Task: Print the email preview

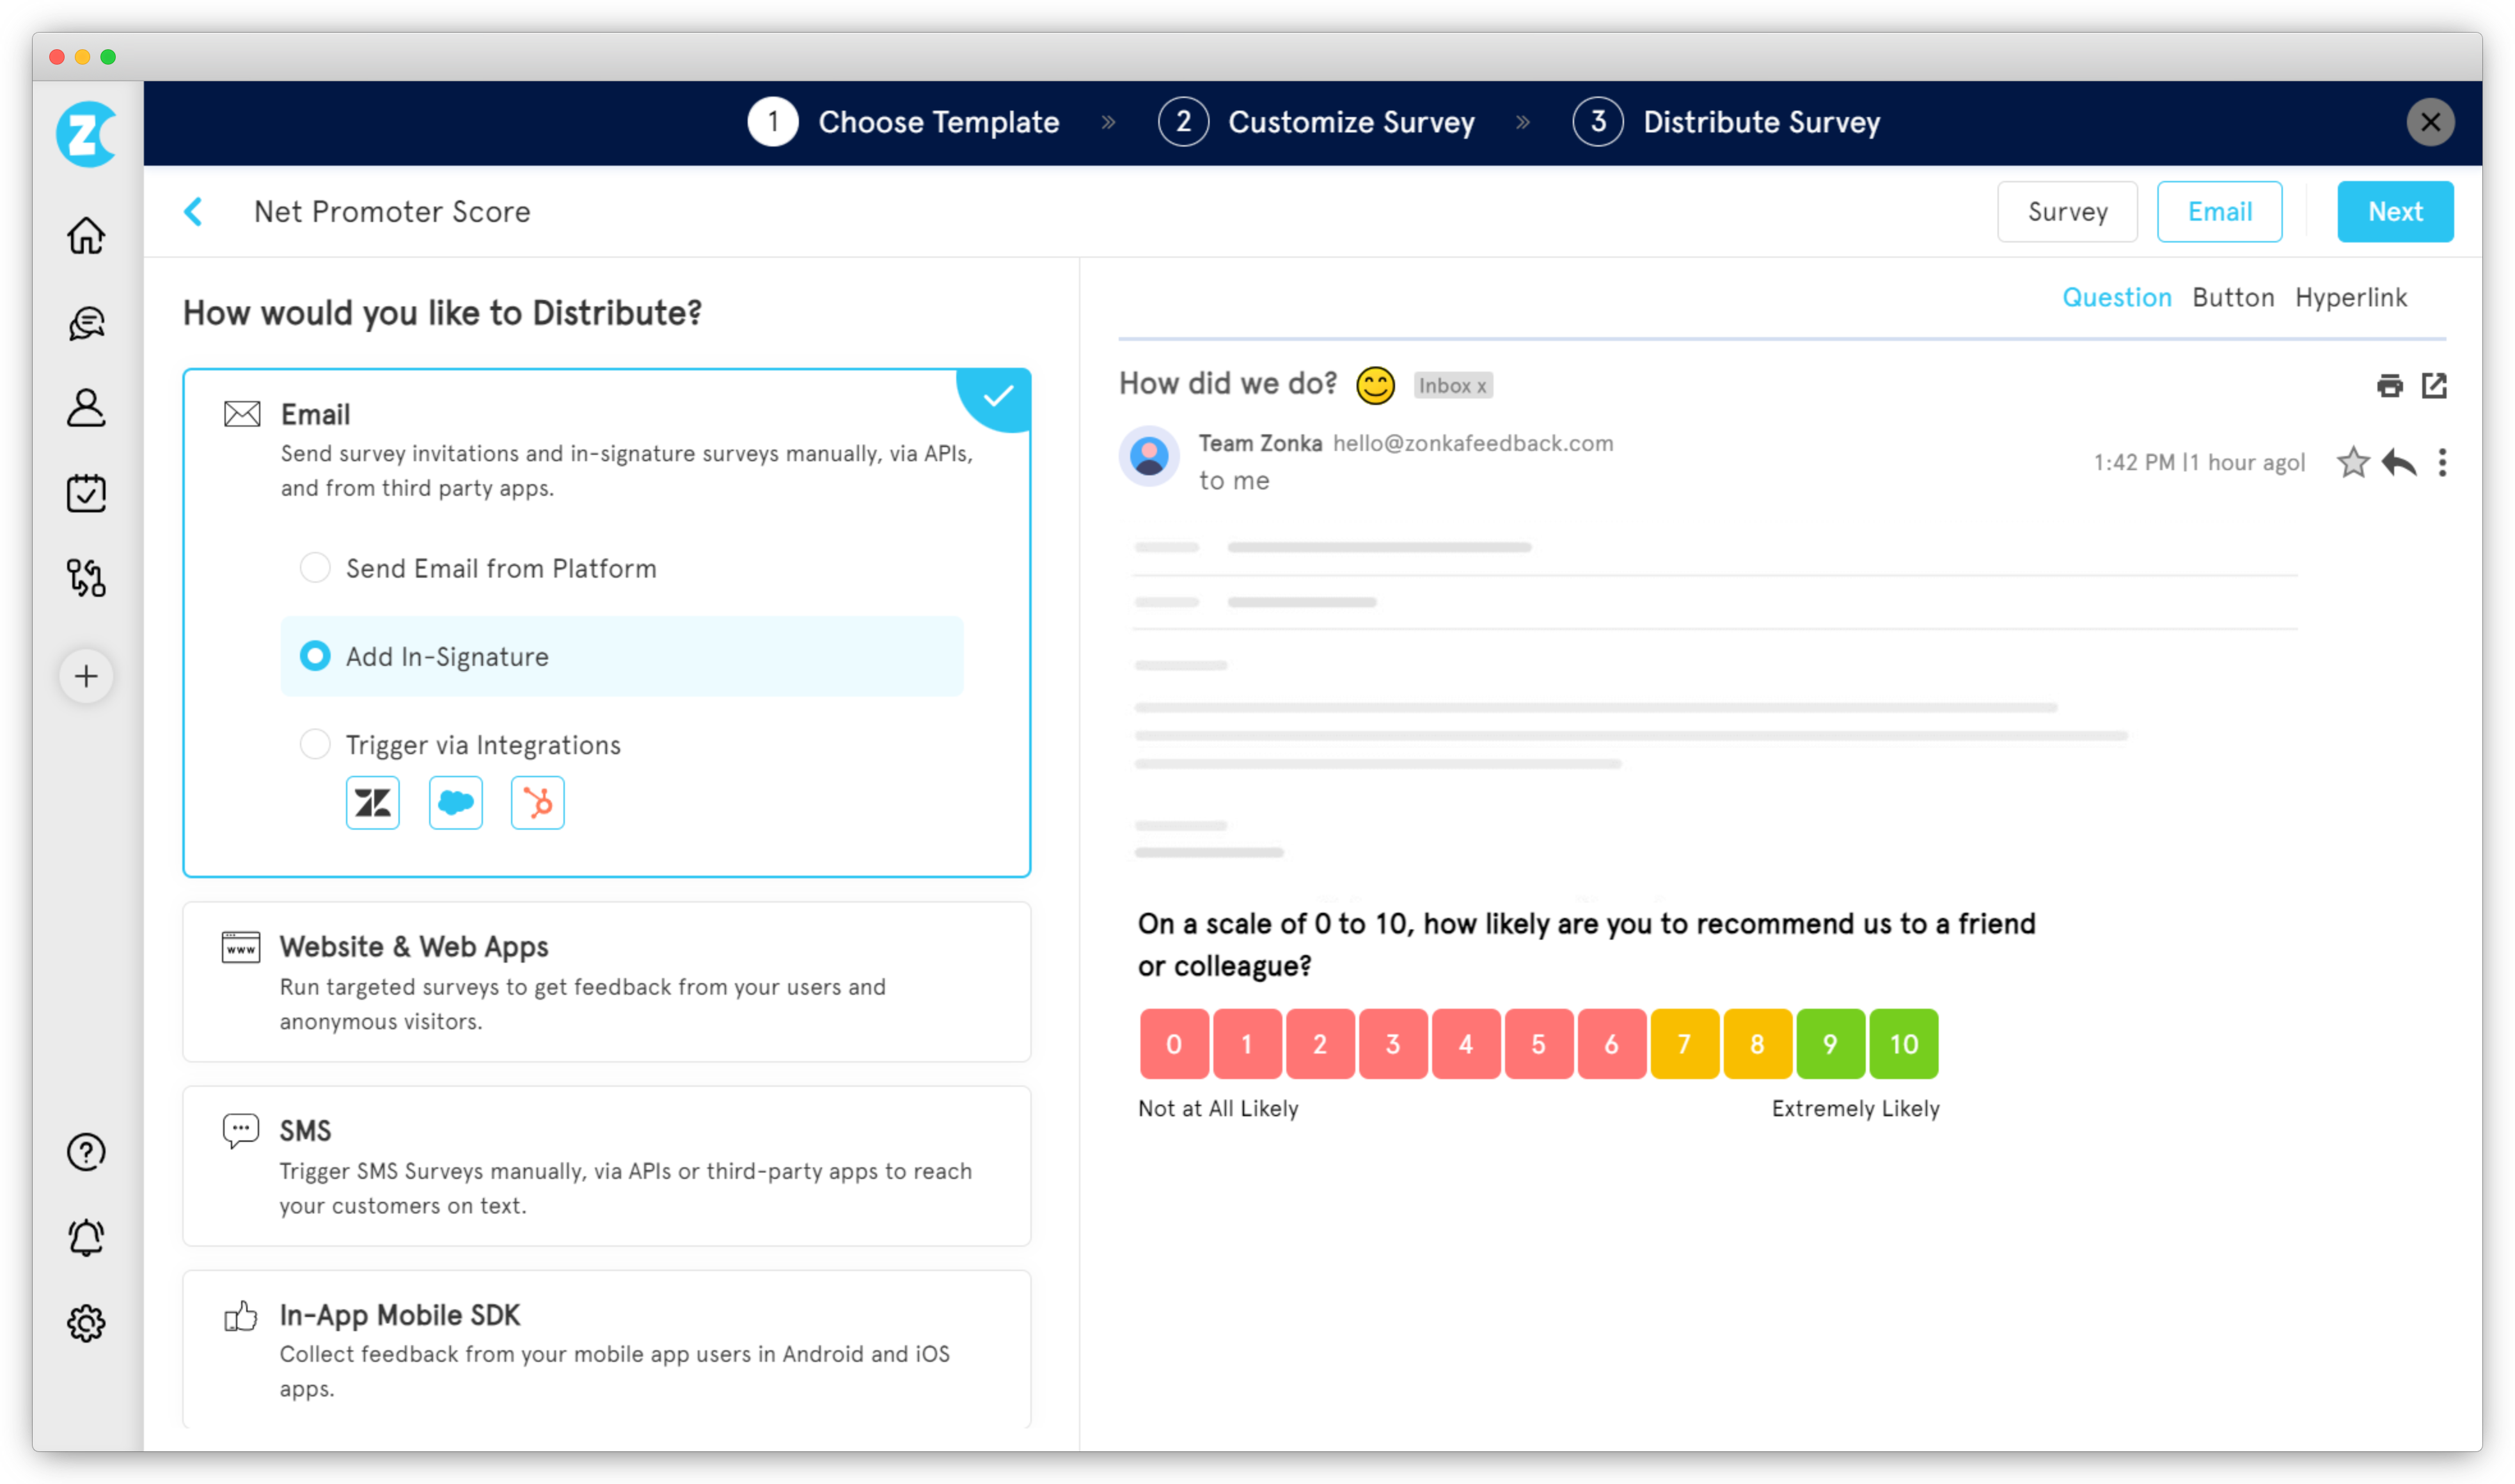Action: pos(2390,385)
